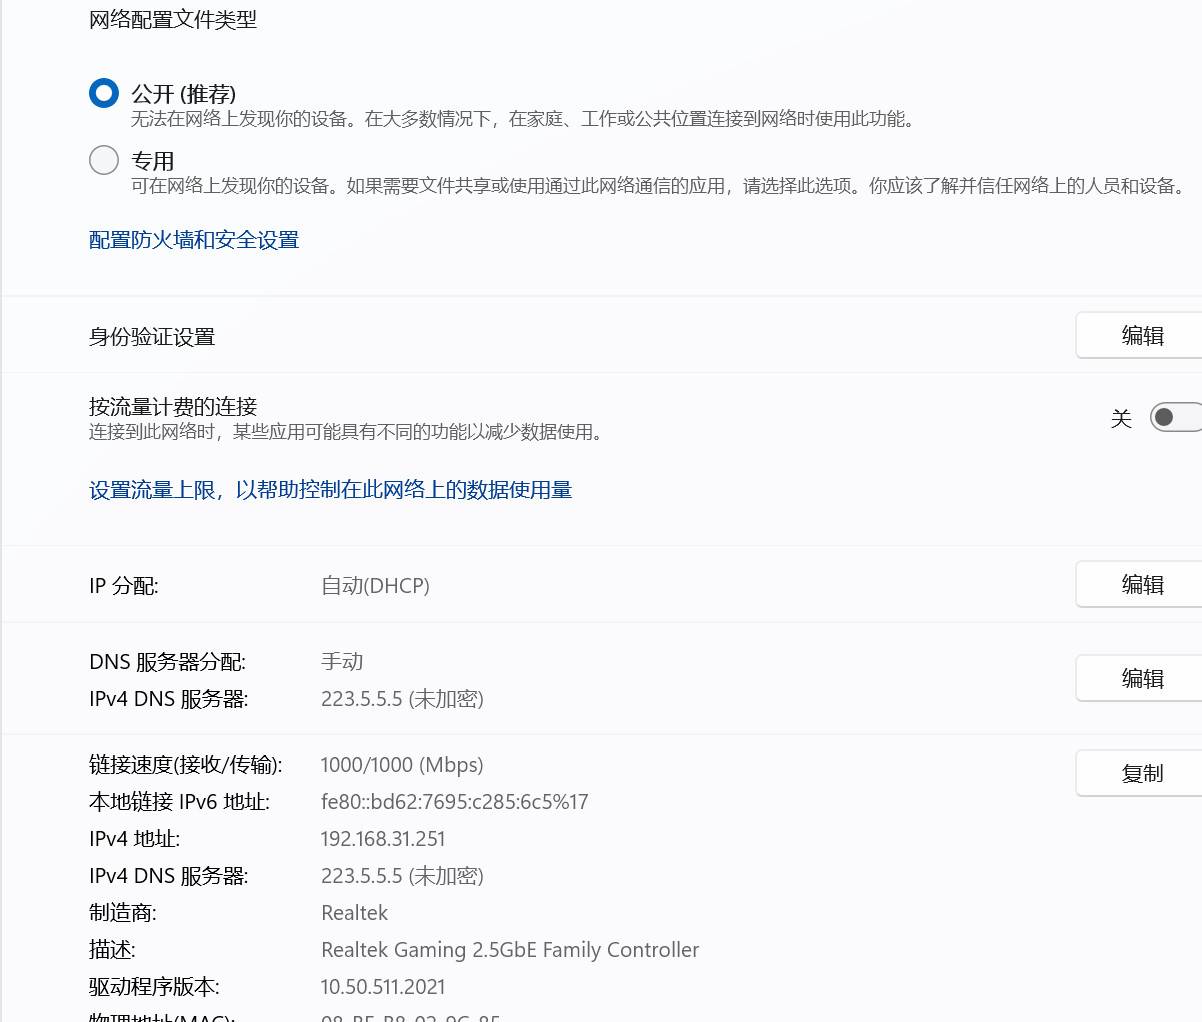Click the 192.168.31.251 IPv4 address
The image size is (1202, 1022).
click(383, 839)
